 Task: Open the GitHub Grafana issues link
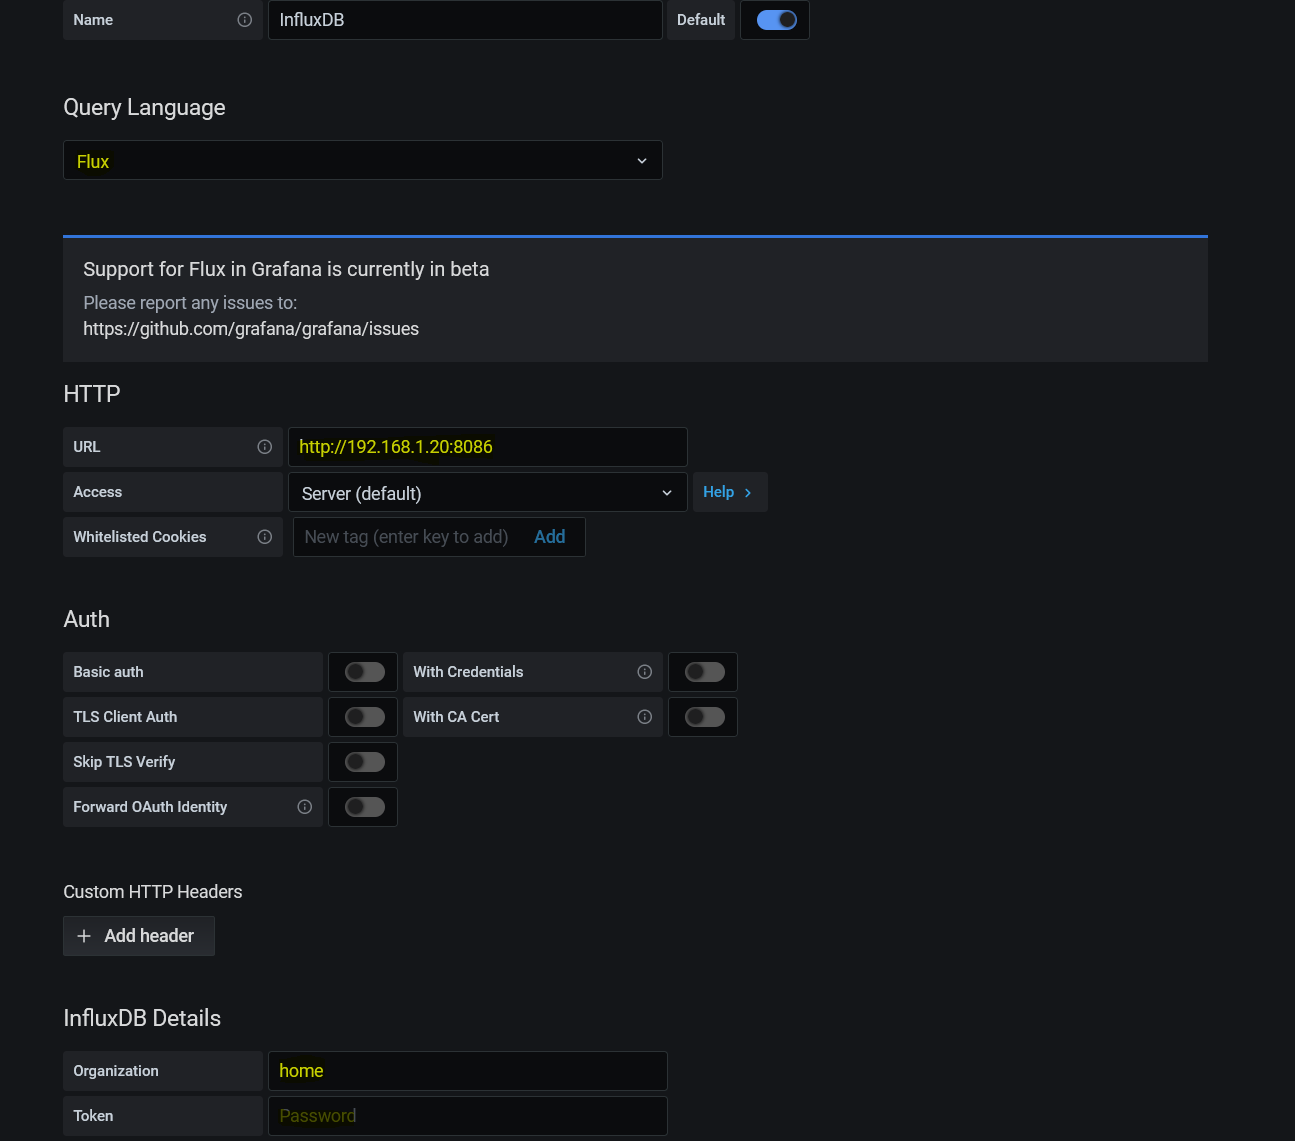pos(251,329)
